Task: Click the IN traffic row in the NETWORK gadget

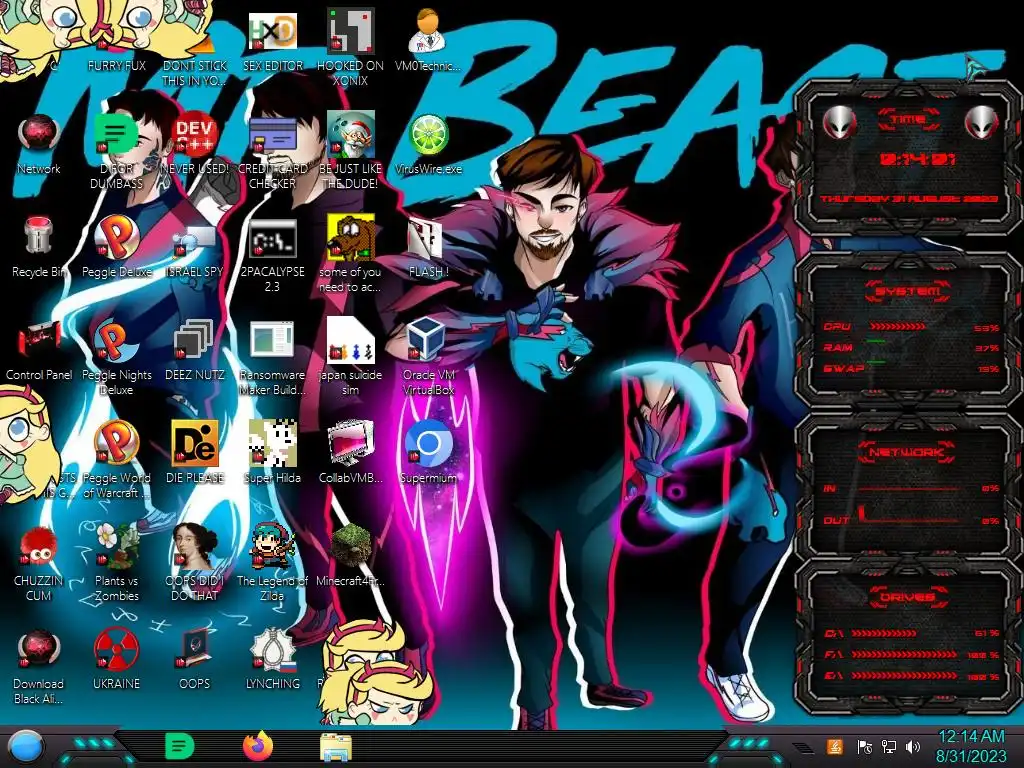Action: (911, 488)
